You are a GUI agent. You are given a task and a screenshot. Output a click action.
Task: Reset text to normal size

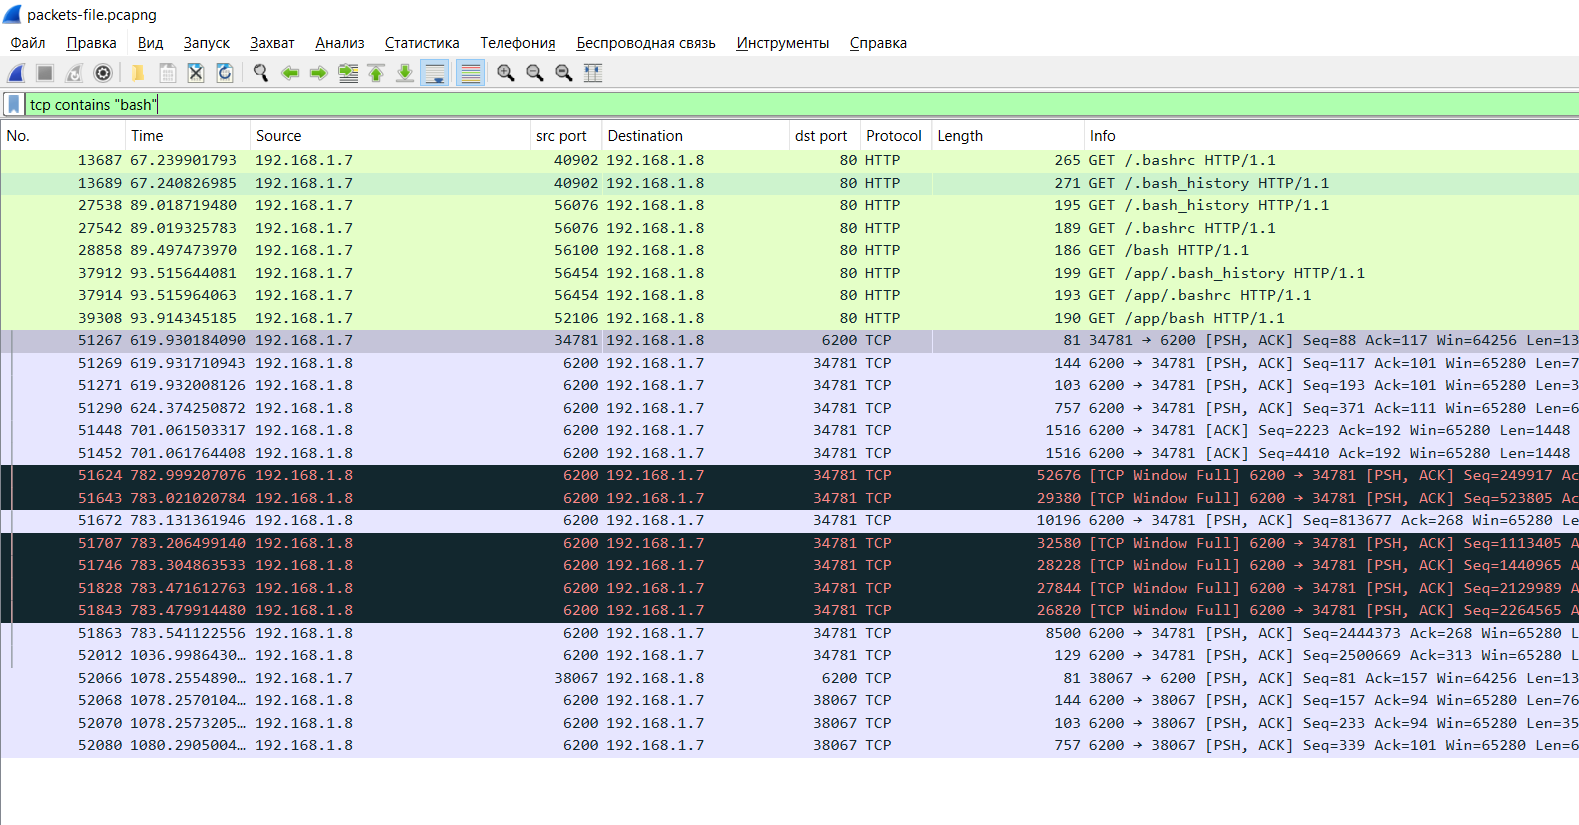(x=564, y=73)
